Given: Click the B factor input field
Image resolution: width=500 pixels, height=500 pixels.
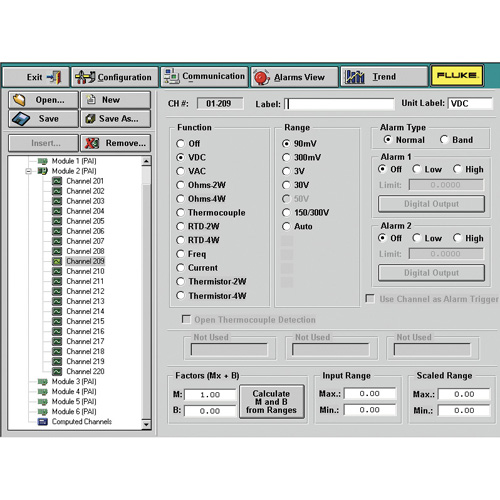Looking at the screenshot, I should point(210,411).
